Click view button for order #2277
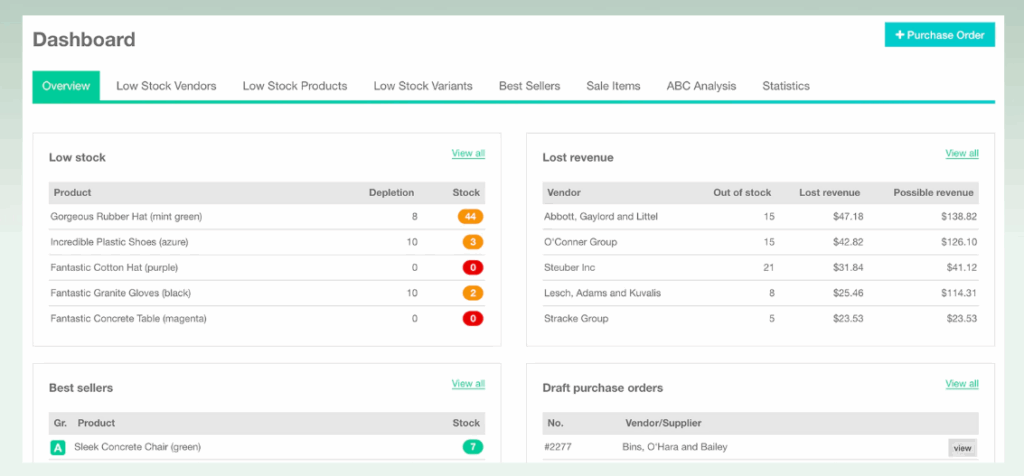This screenshot has height=476, width=1024. [963, 448]
